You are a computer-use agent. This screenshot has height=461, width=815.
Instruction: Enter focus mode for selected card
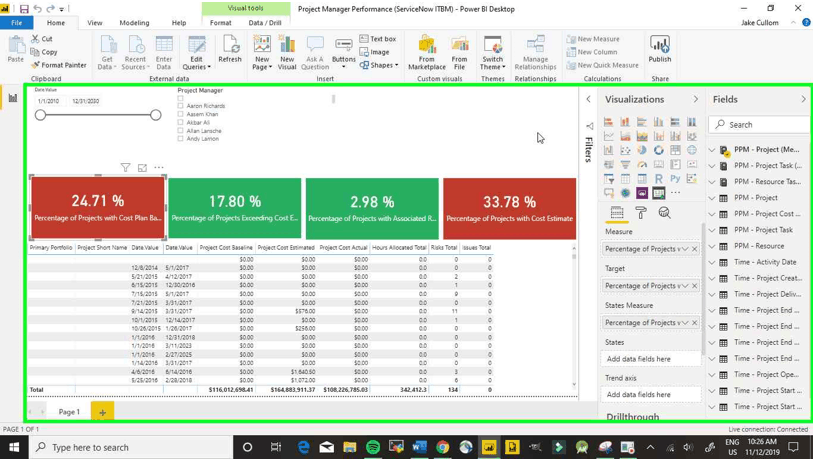tap(142, 167)
